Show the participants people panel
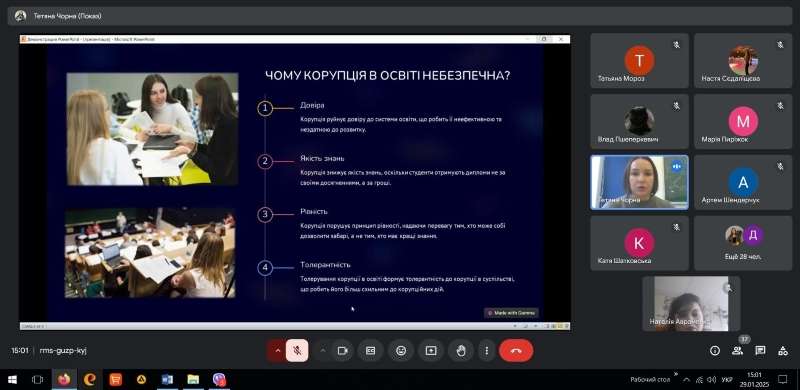800x390 pixels. click(737, 351)
